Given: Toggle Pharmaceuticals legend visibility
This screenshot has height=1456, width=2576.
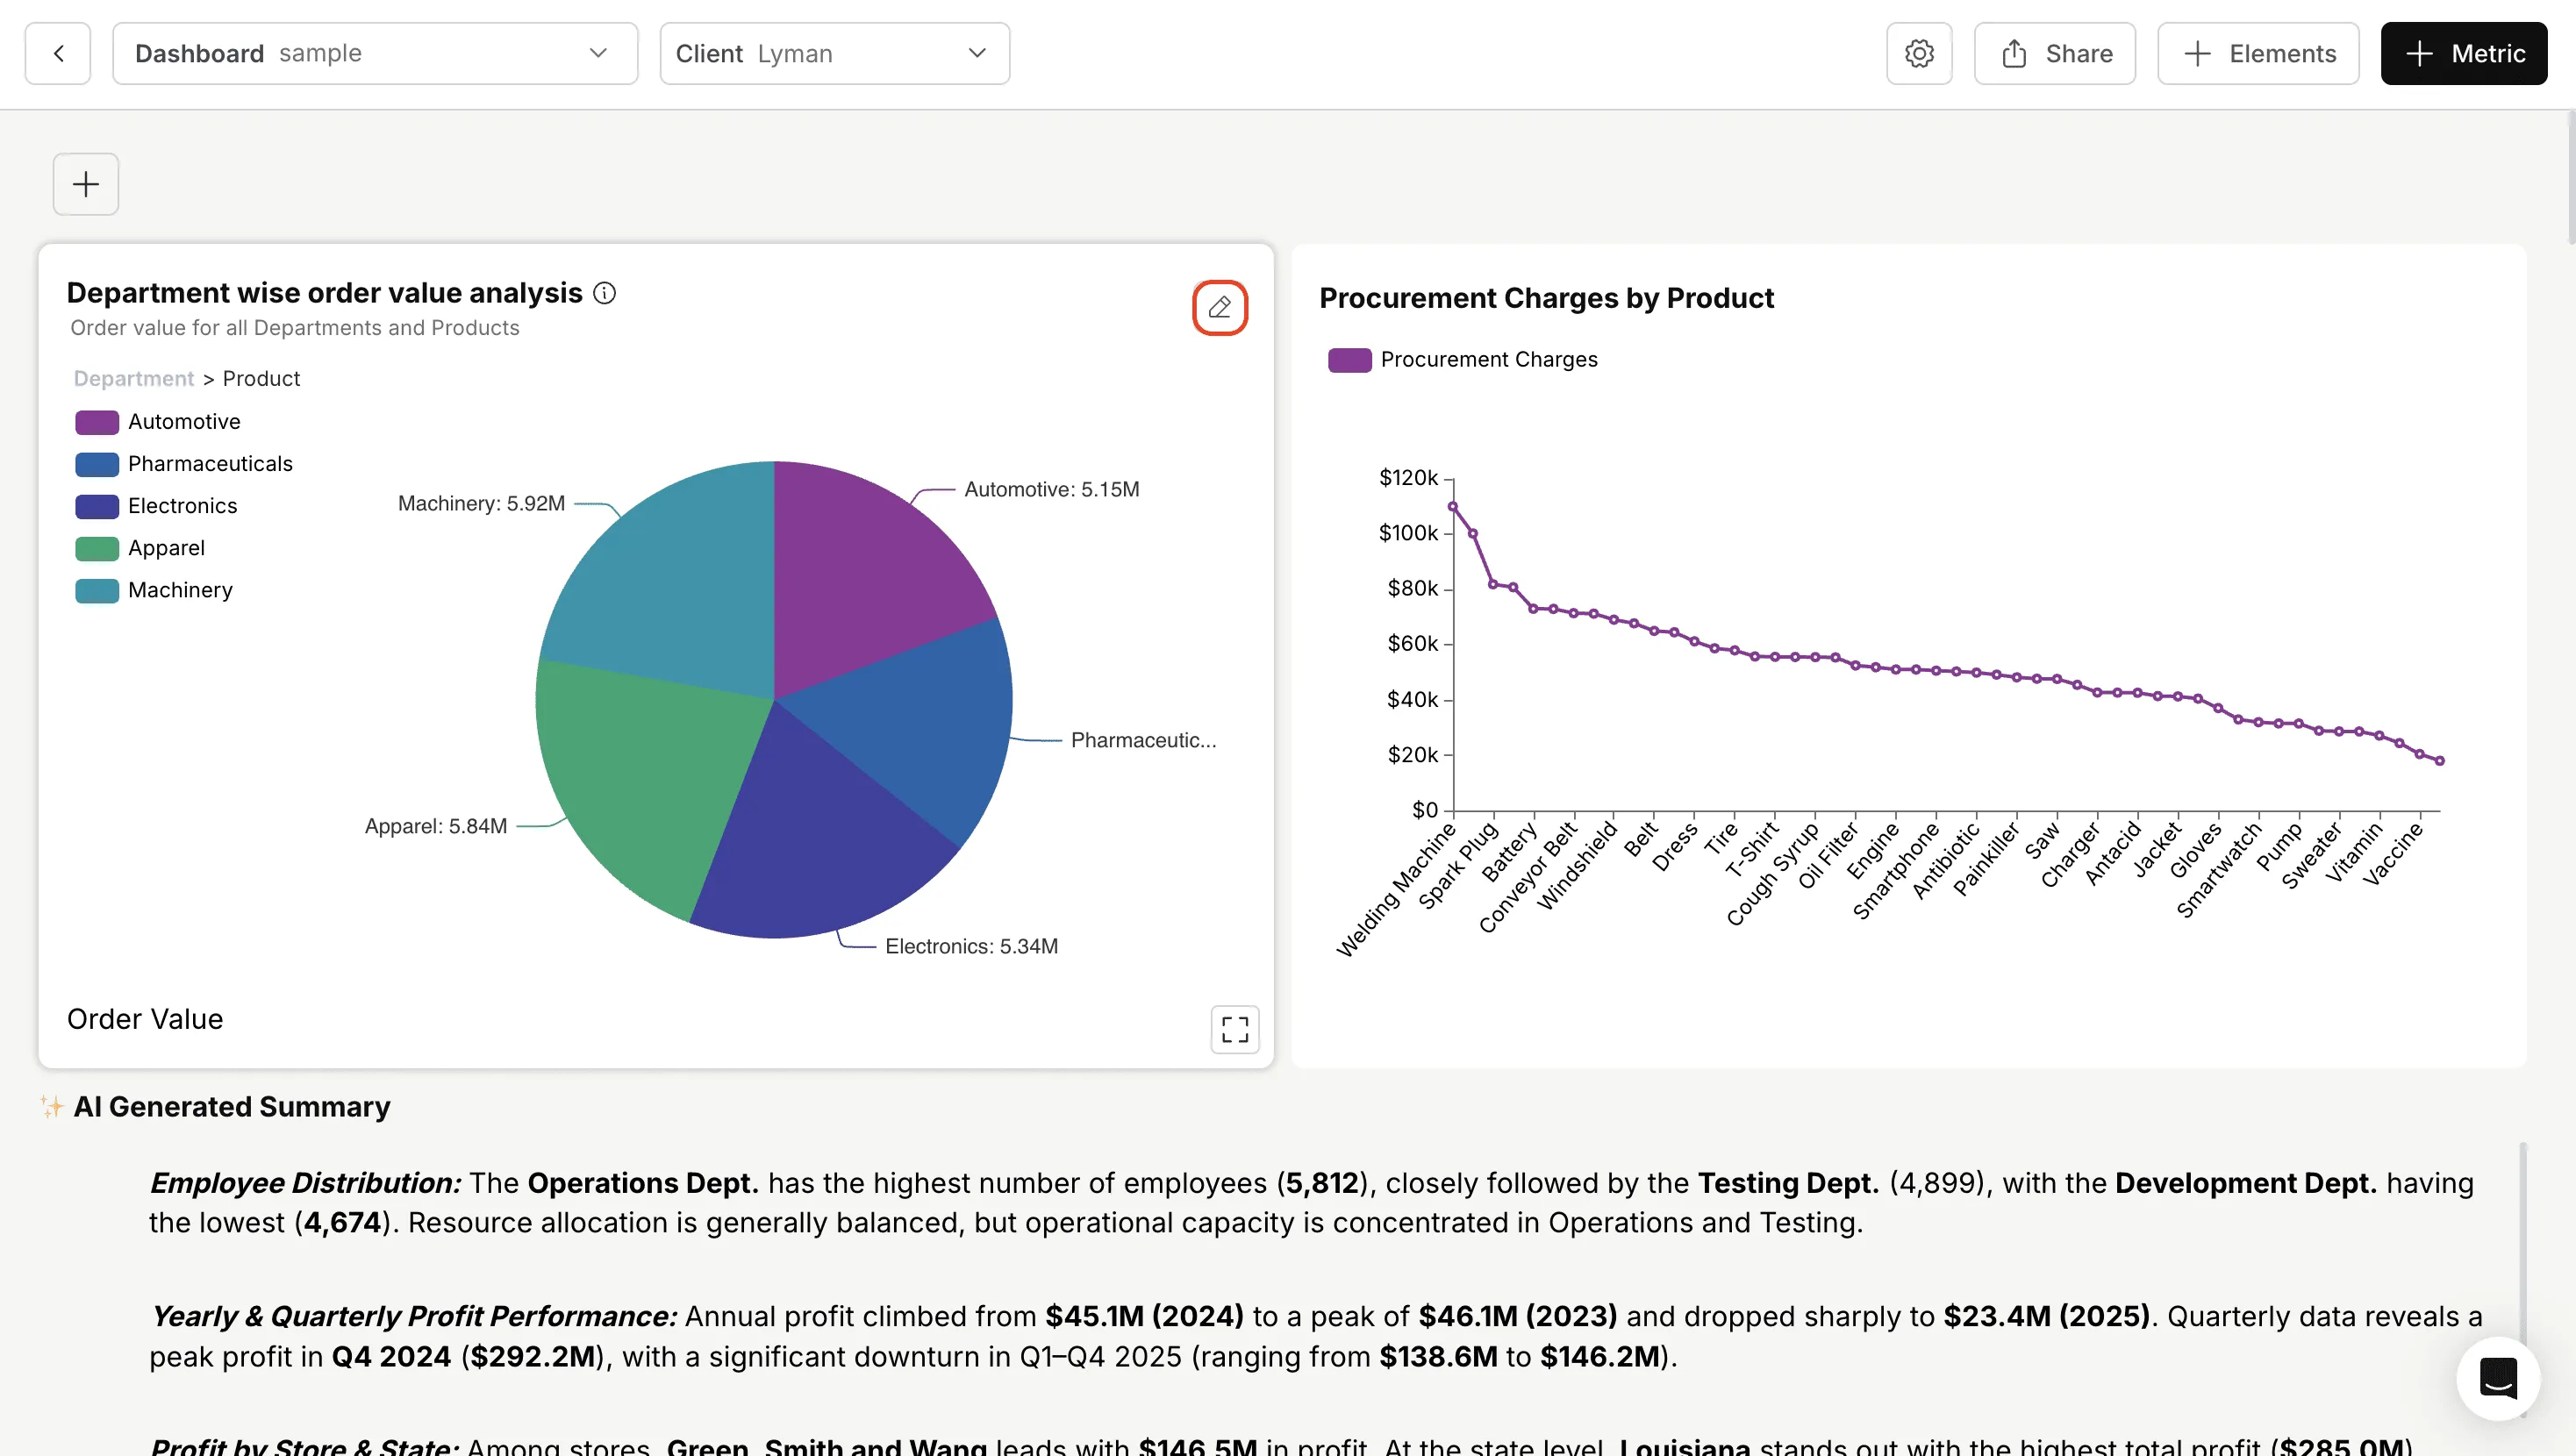Looking at the screenshot, I should (184, 464).
